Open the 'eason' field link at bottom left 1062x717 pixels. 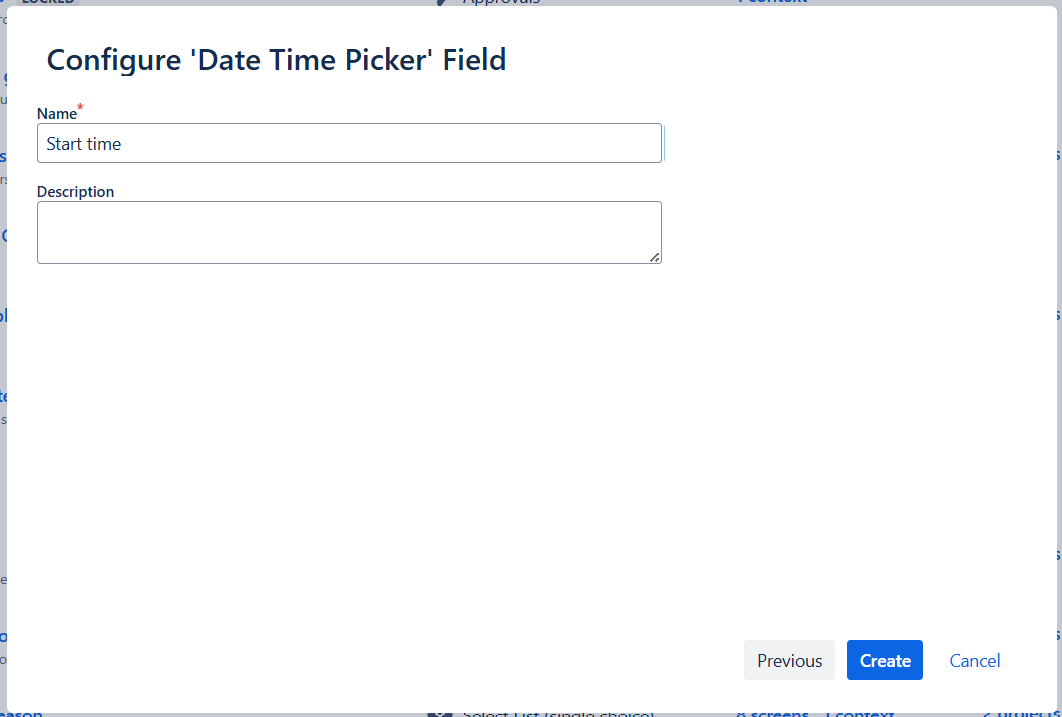pyautogui.click(x=21, y=714)
